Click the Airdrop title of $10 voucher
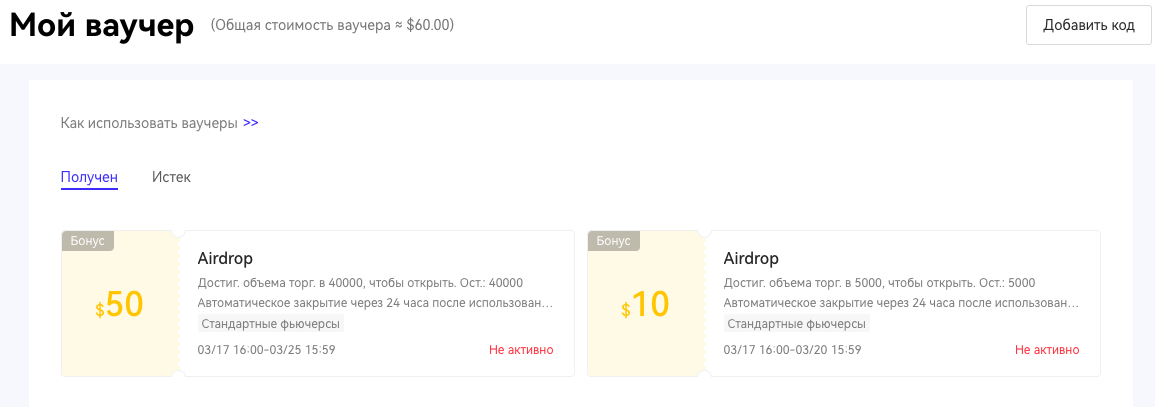Screen dimensions: 1155x407 (x=750, y=259)
